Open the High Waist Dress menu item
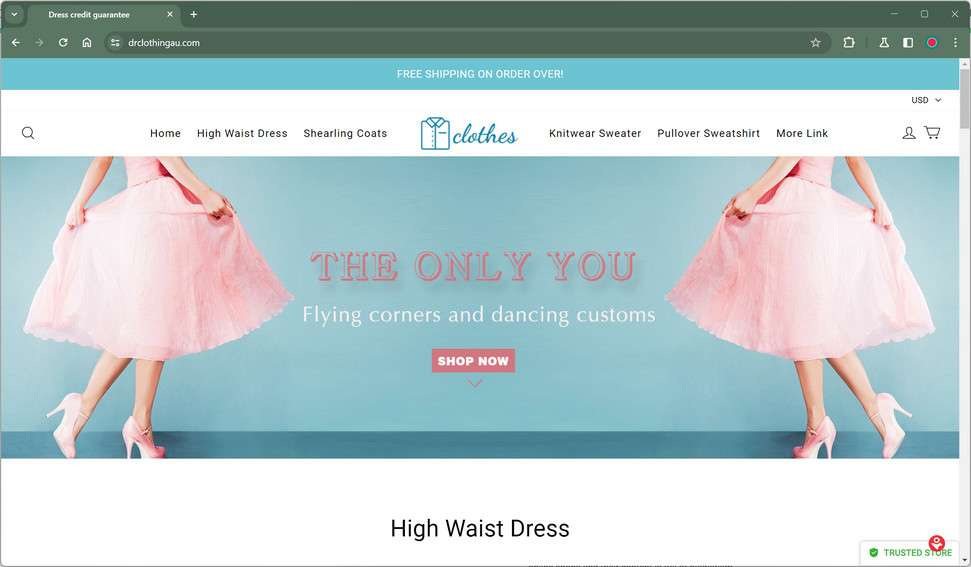This screenshot has height=567, width=971. click(242, 133)
